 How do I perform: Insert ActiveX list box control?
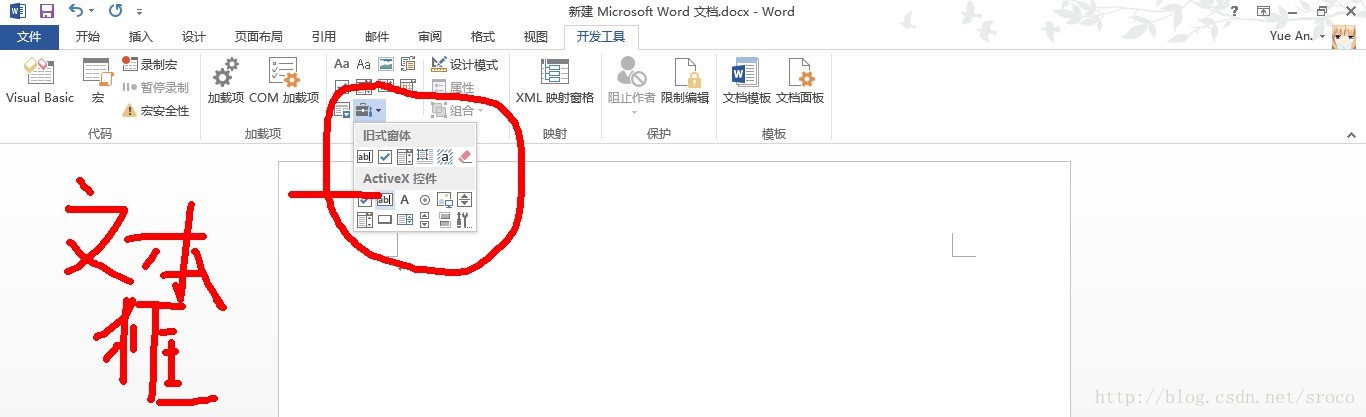[405, 220]
